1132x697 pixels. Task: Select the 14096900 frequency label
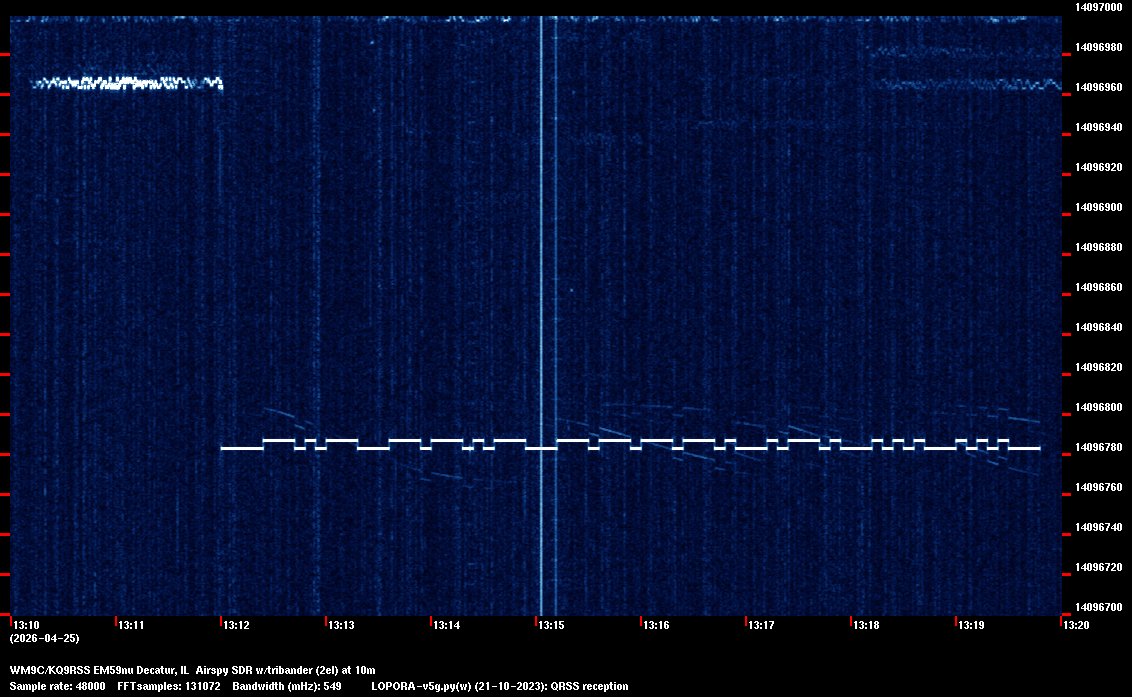(x=1096, y=208)
